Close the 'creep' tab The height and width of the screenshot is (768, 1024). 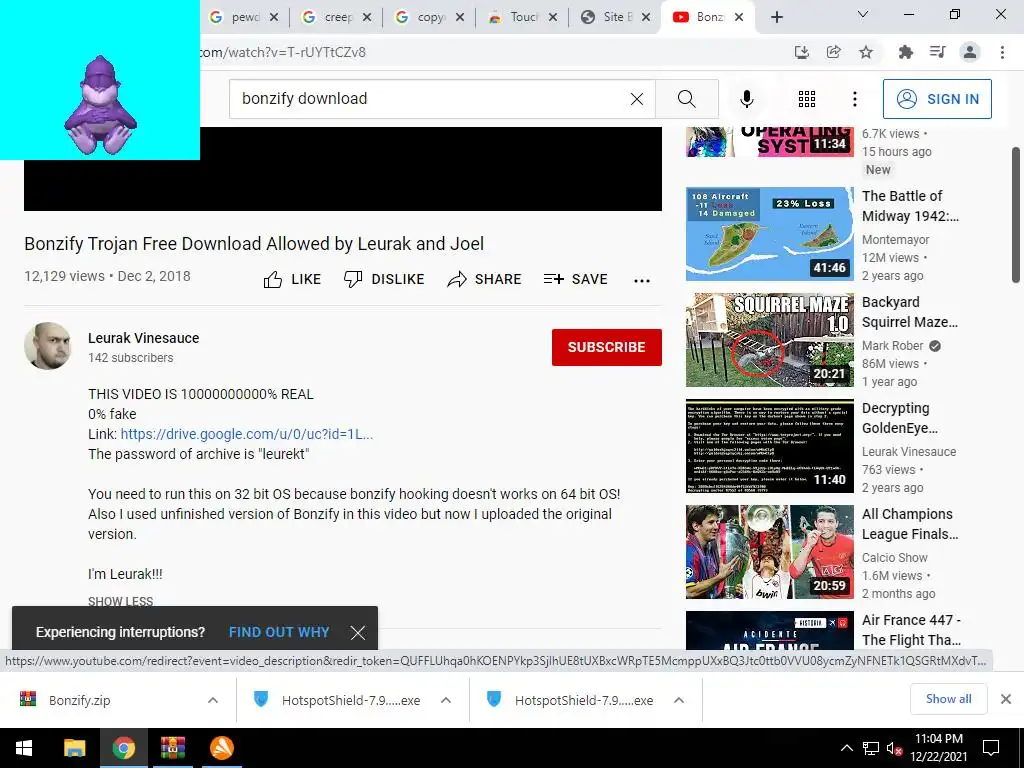(x=367, y=17)
